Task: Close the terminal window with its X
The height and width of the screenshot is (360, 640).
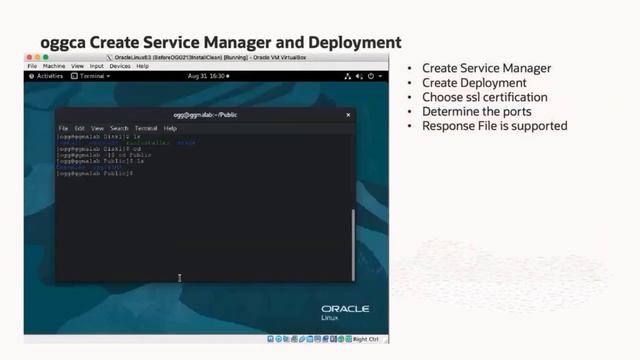Action: 348,115
